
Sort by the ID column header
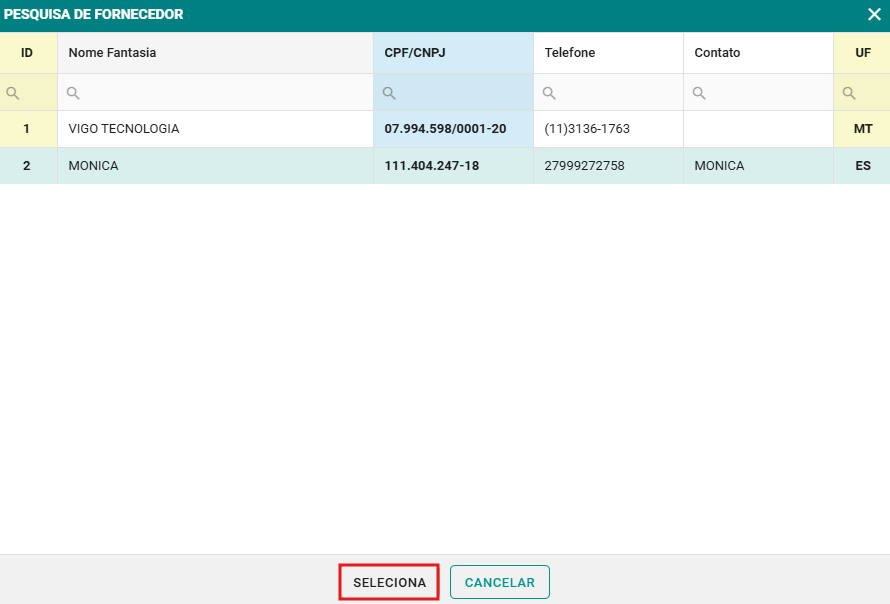tap(27, 53)
